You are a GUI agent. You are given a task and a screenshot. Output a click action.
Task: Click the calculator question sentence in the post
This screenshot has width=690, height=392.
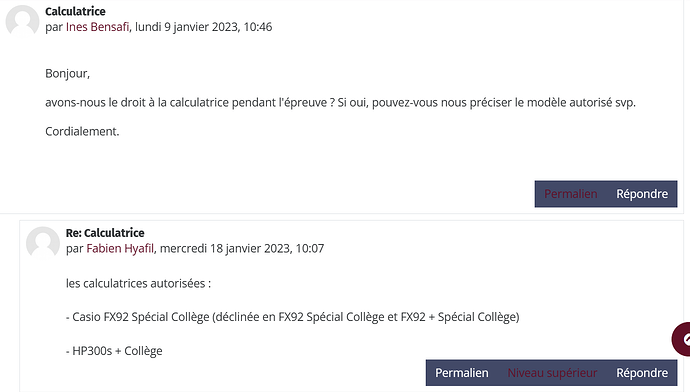tap(340, 103)
